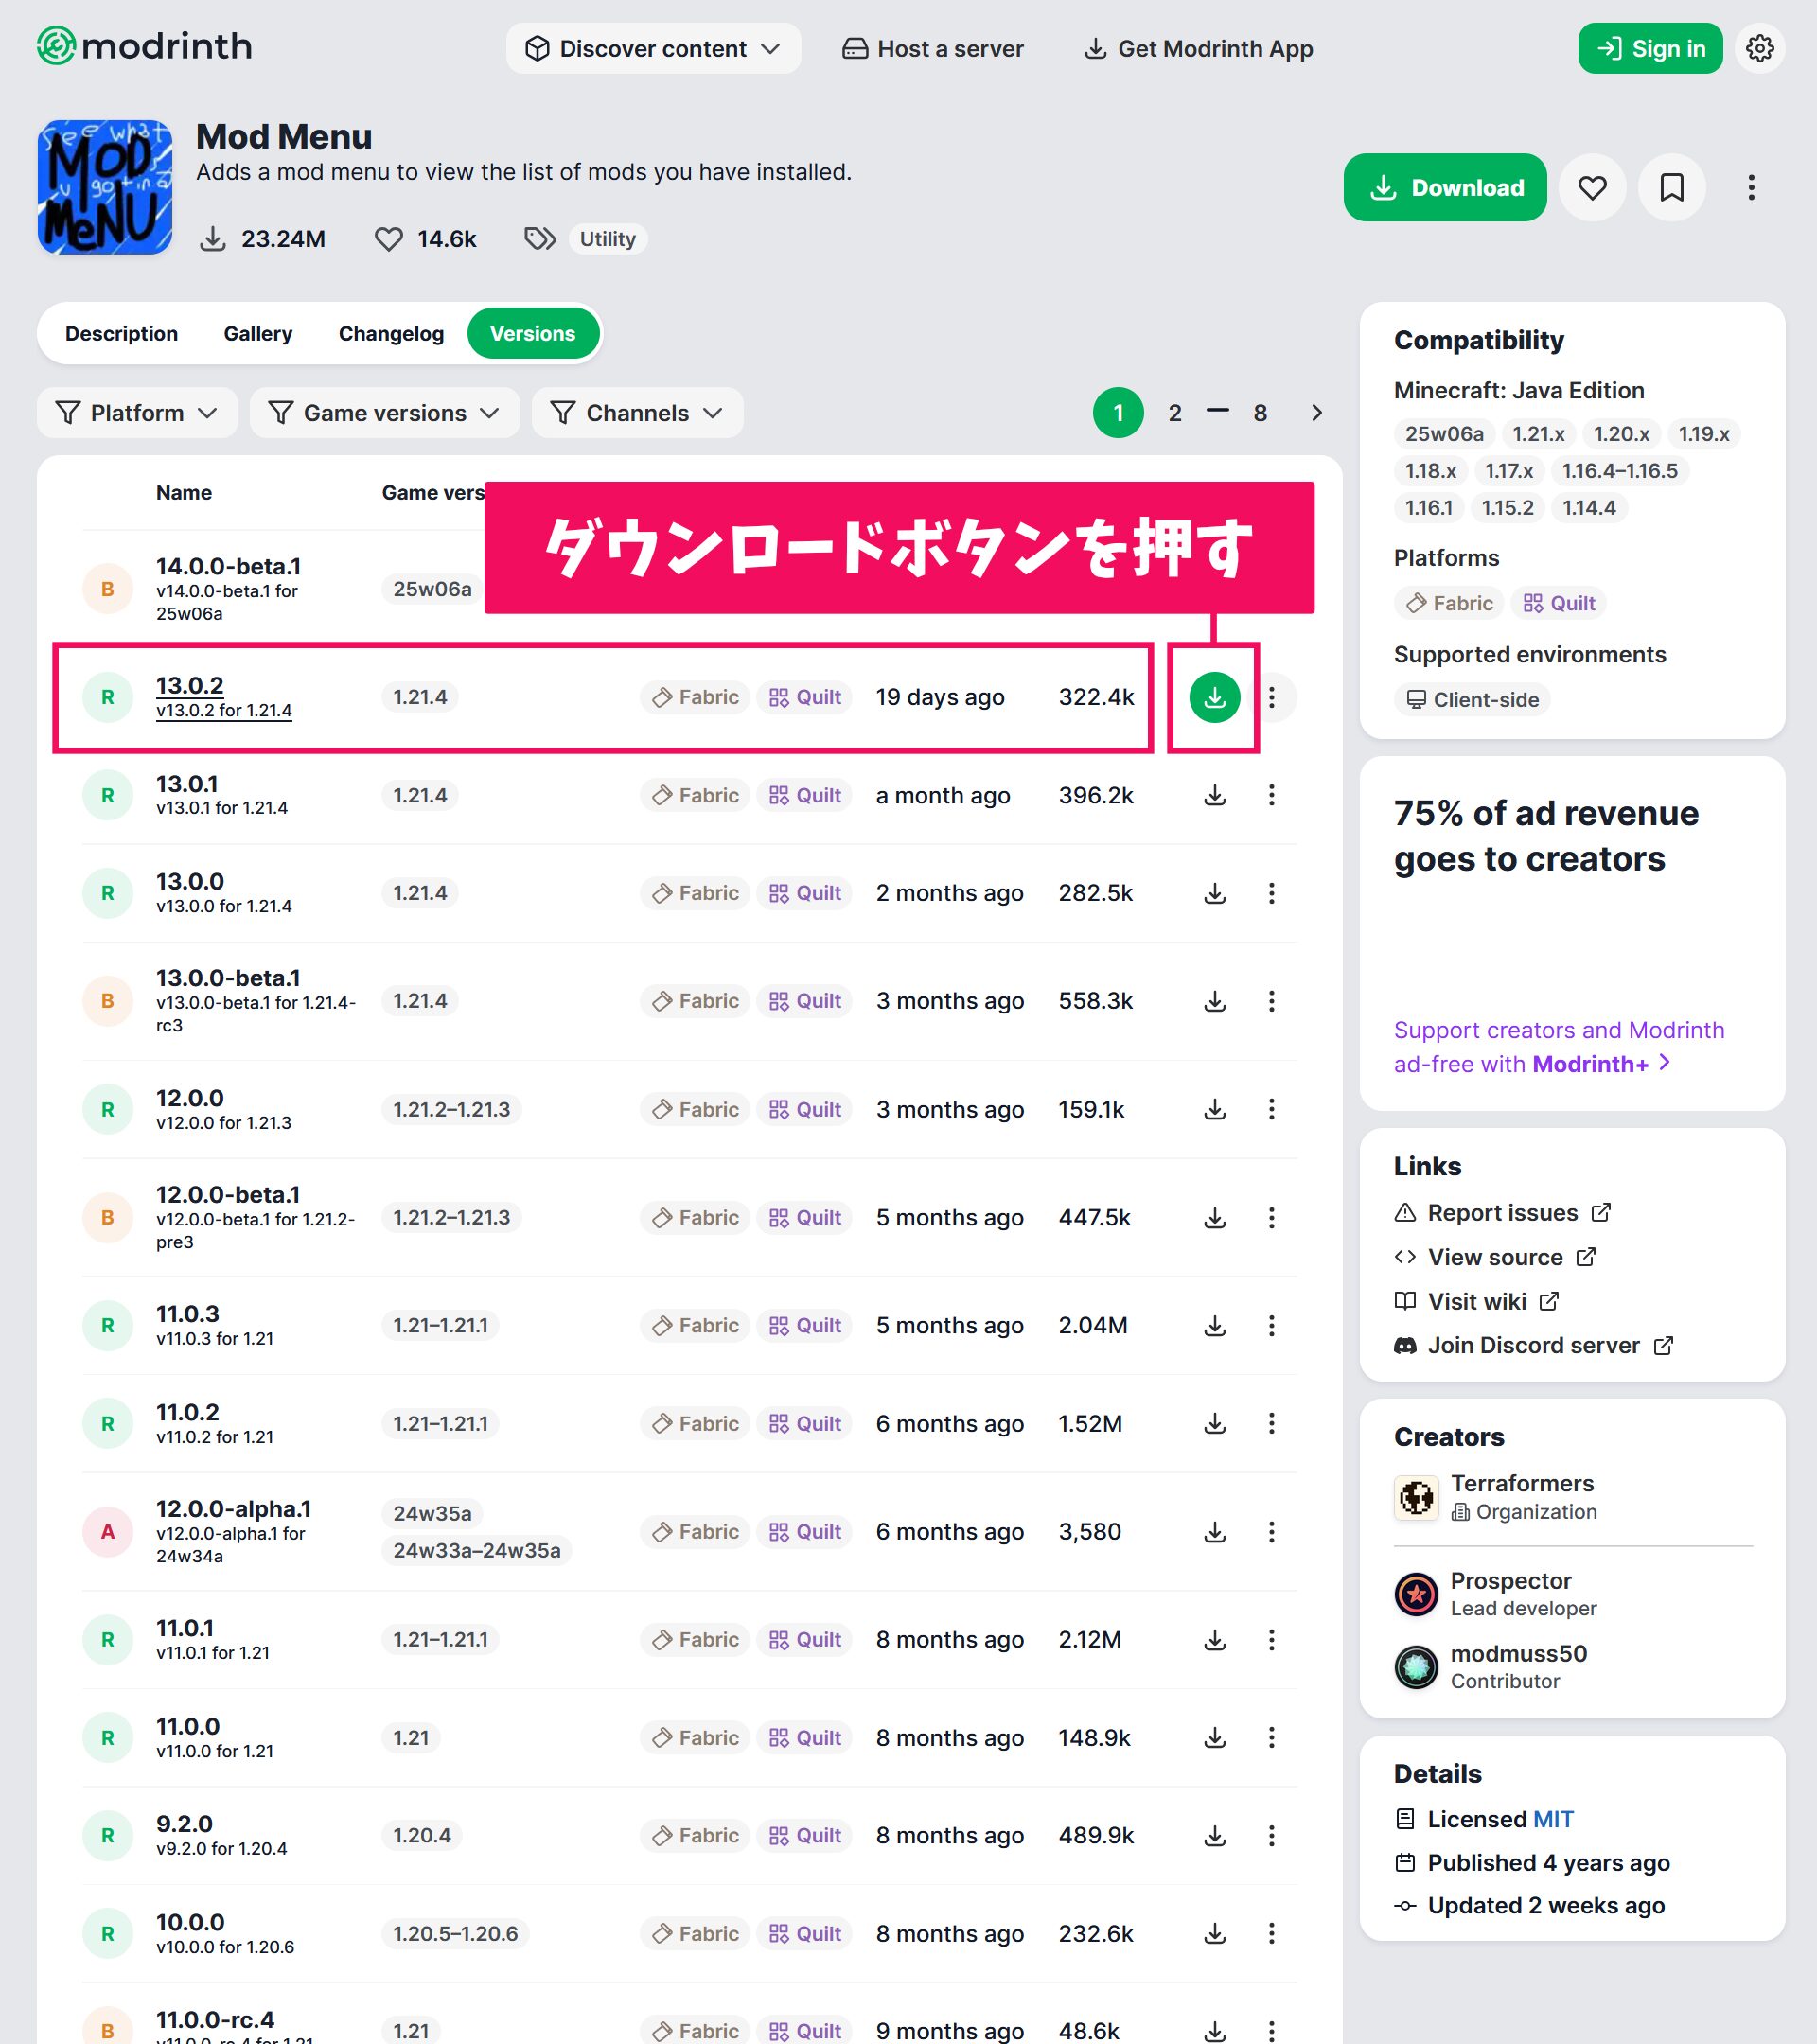Click download icon for version 11.0.3
Viewport: 1817px width, 2044px height.
click(1214, 1325)
